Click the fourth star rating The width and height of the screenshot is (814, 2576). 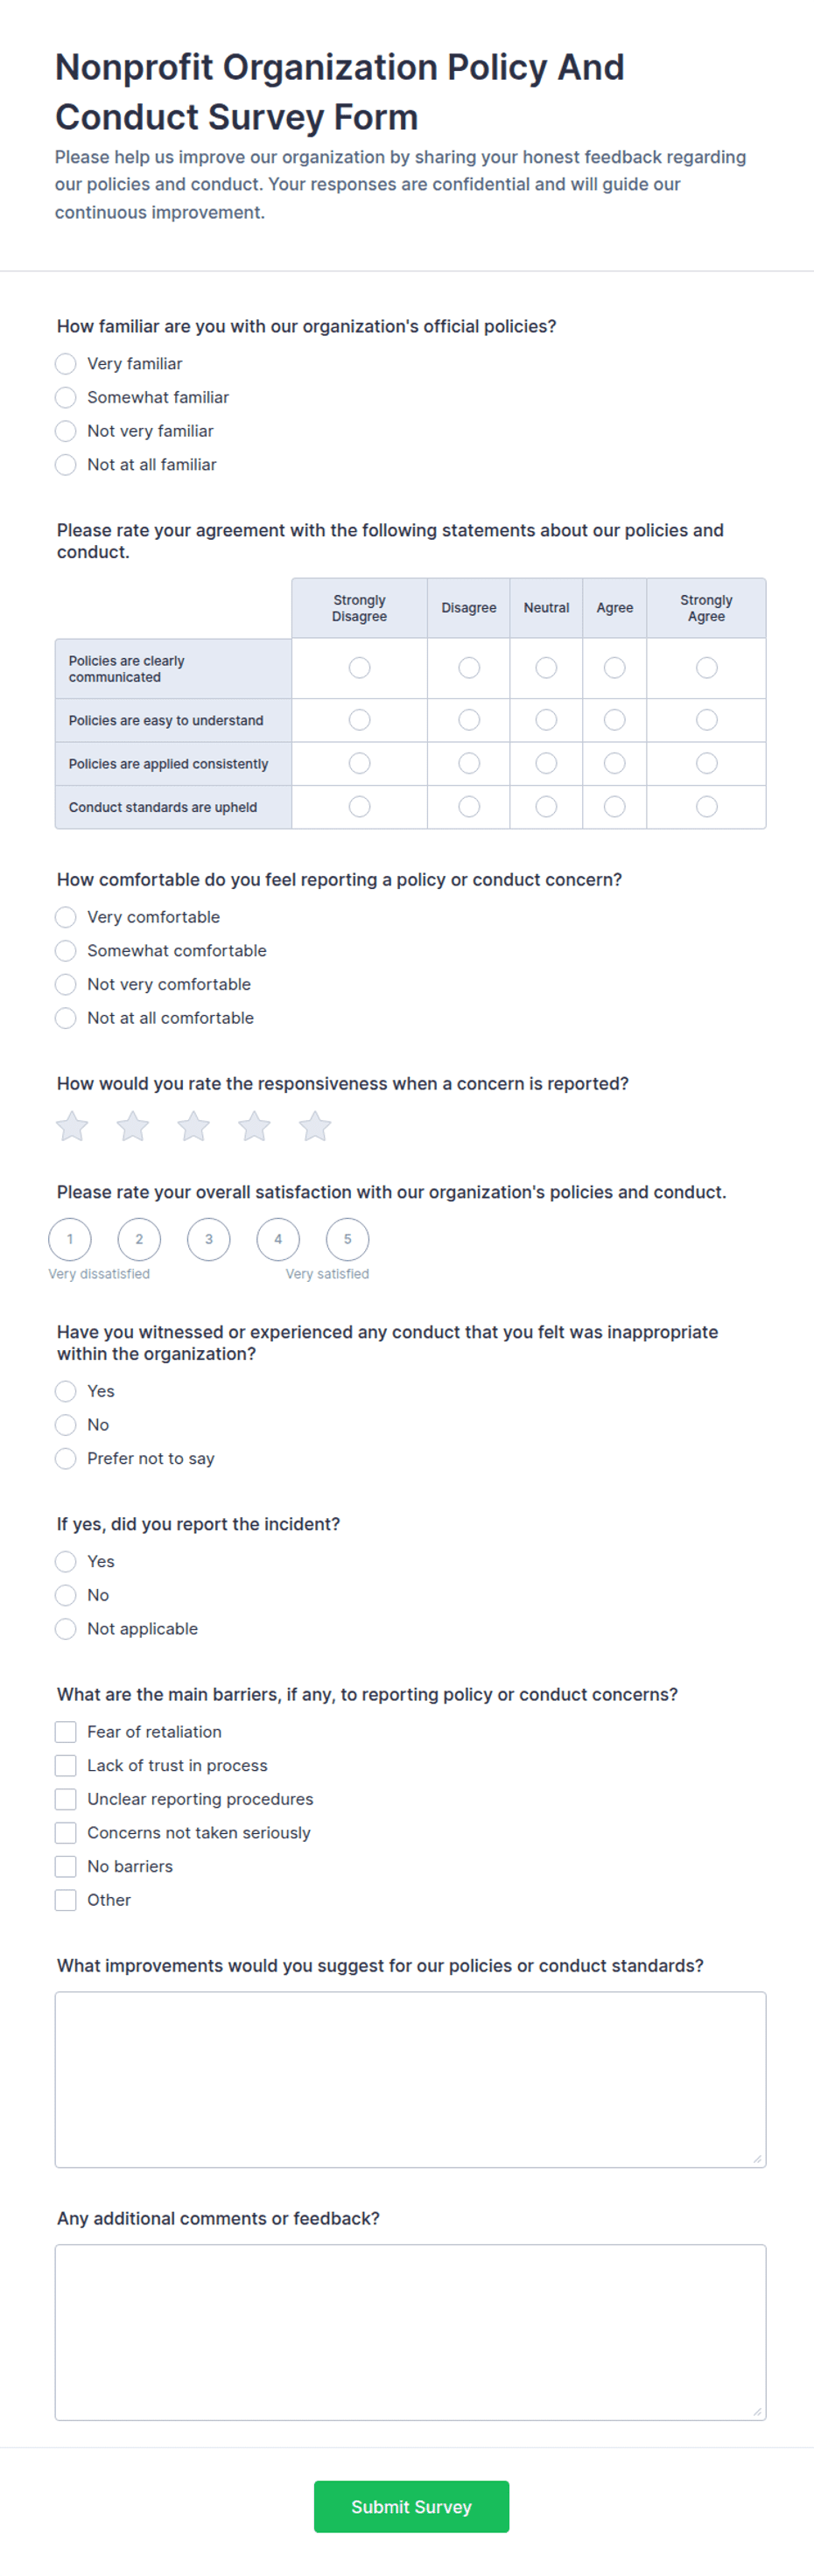click(x=254, y=1126)
